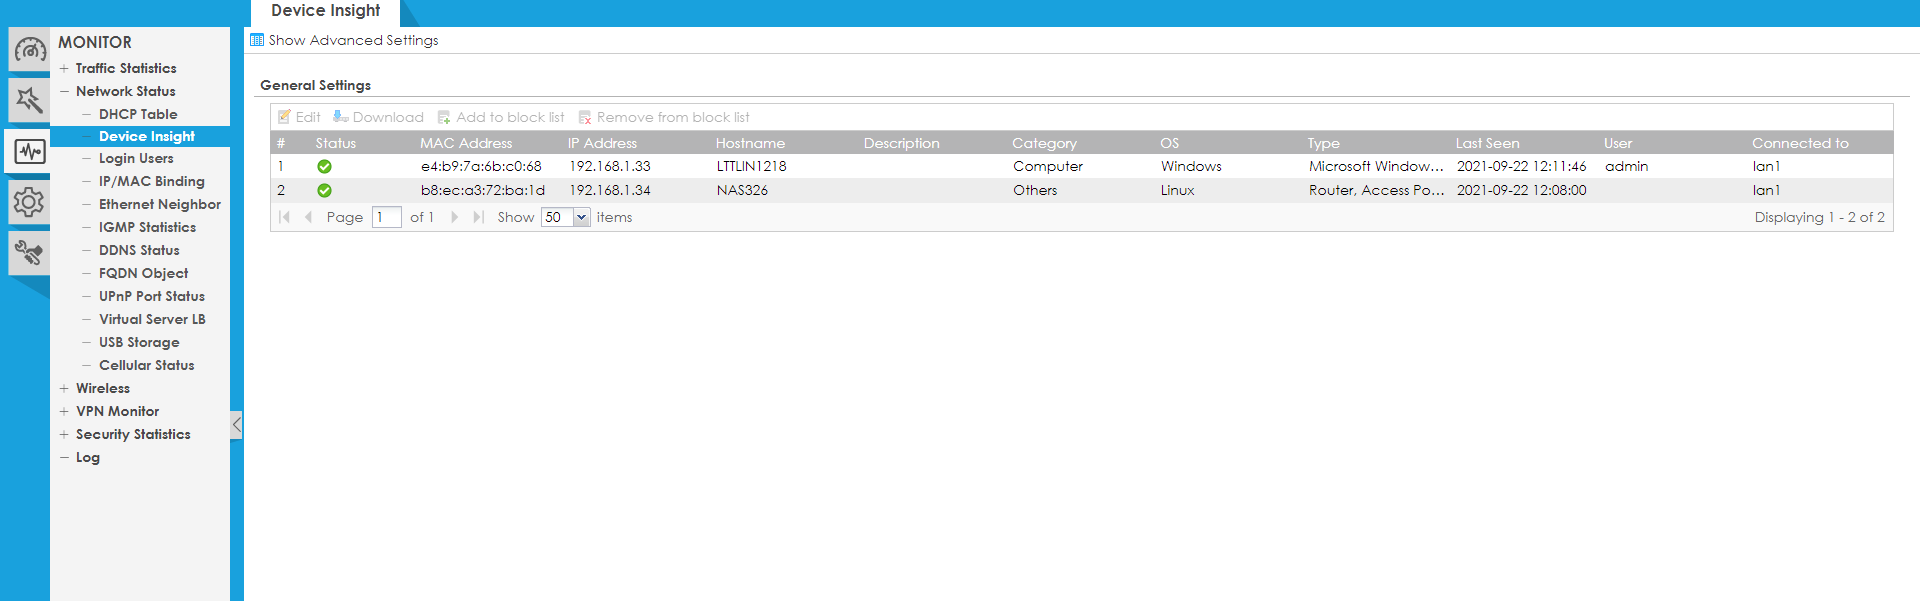1920x601 pixels.
Task: Click the Download icon in toolbar
Action: pos(340,117)
